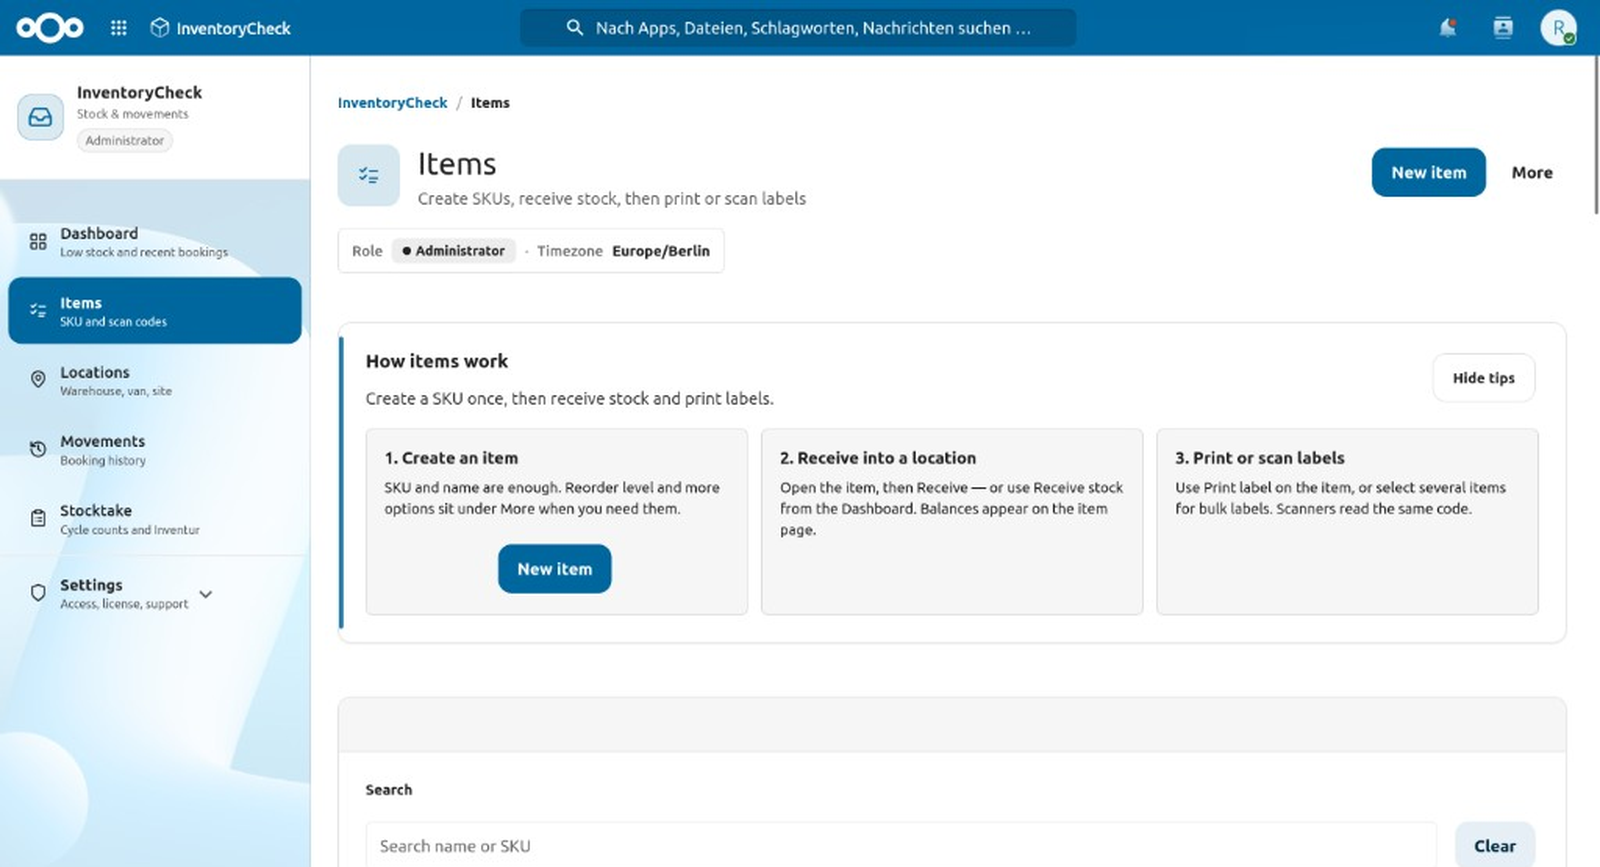1600x867 pixels.
Task: Expand the Settings submenu chevron
Action: (206, 594)
